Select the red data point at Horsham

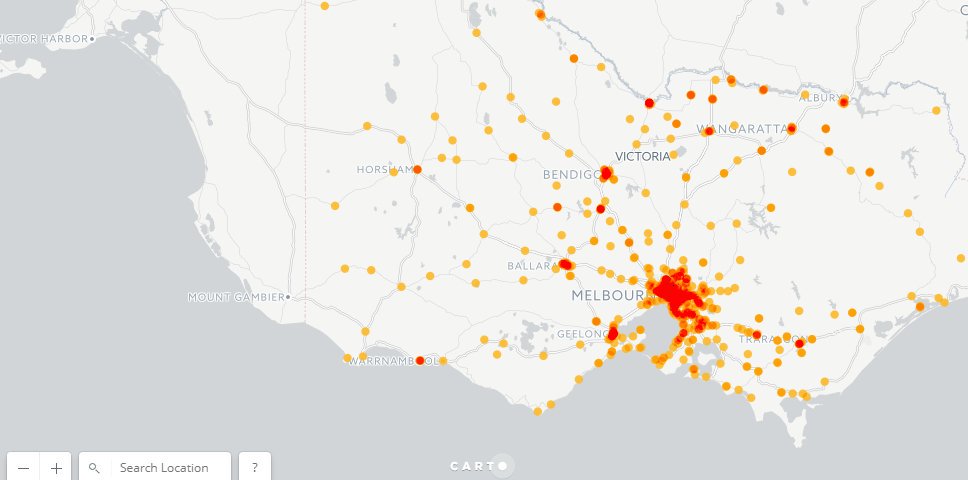click(417, 169)
